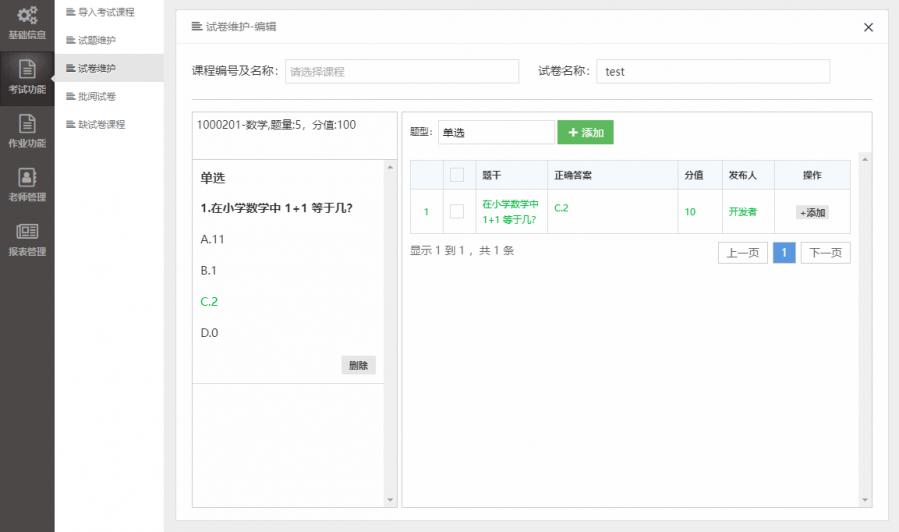Open the 课程编号及名称 course selector
Screen dimensions: 899x532
pos(402,71)
